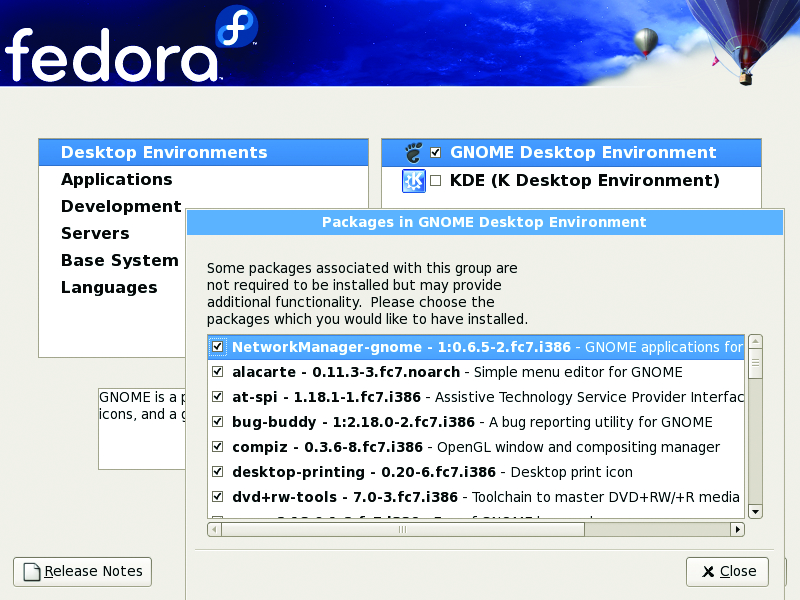This screenshot has height=600, width=800.
Task: Open the Release Notes
Action: point(82,572)
